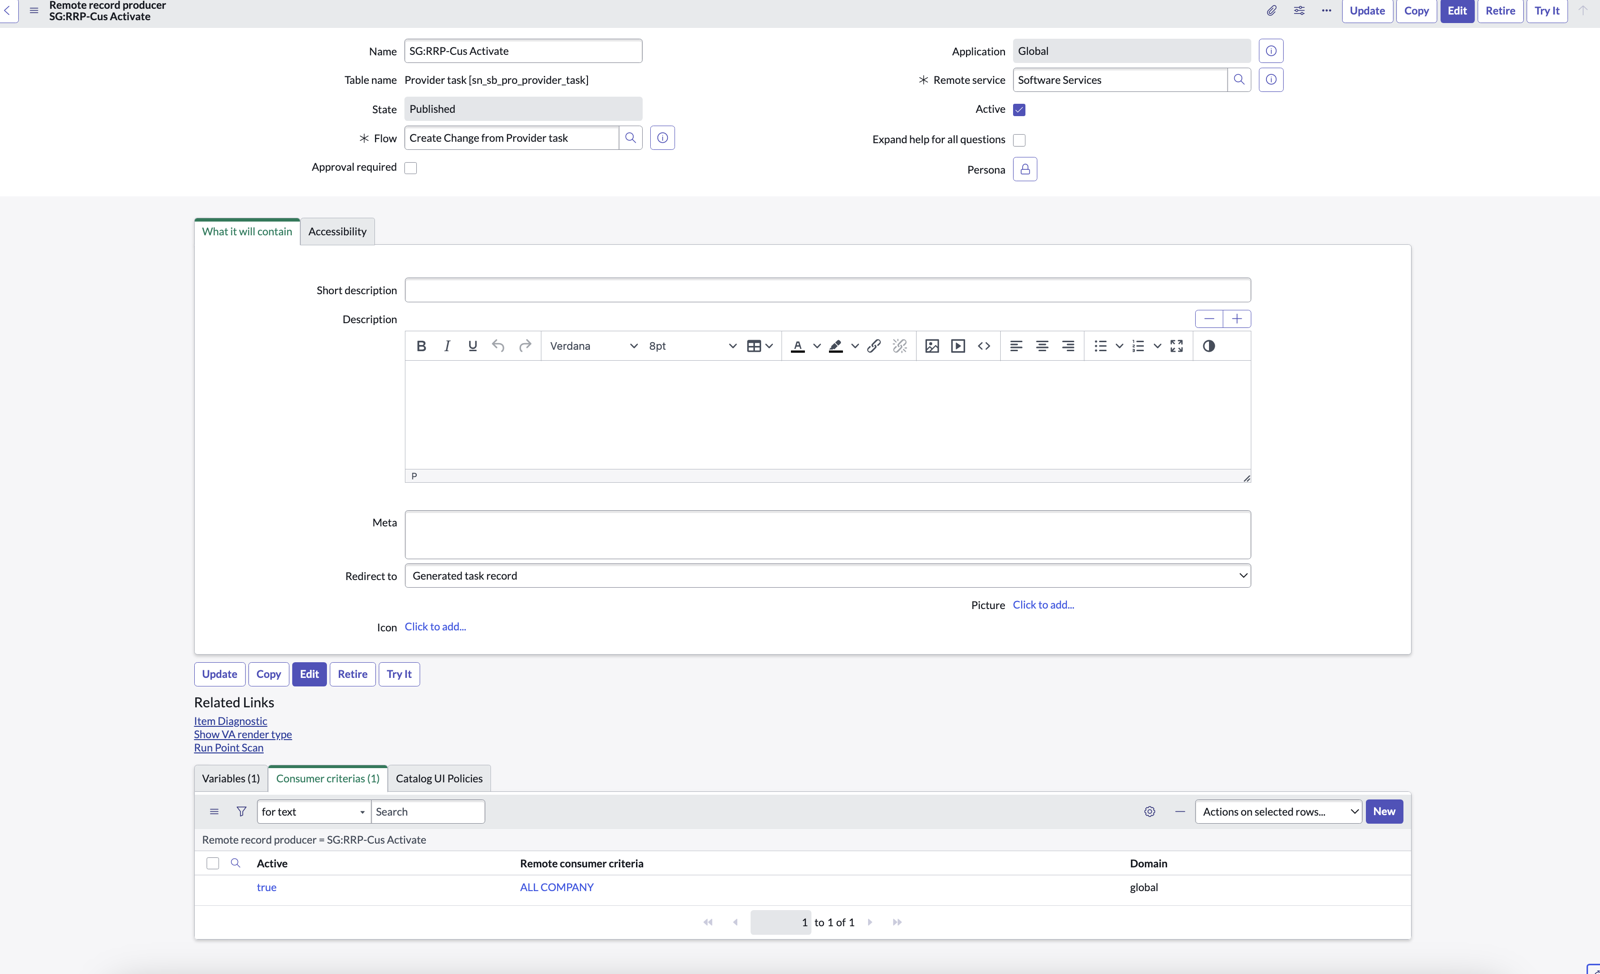Center align text in Description
1600x974 pixels.
pyautogui.click(x=1042, y=346)
